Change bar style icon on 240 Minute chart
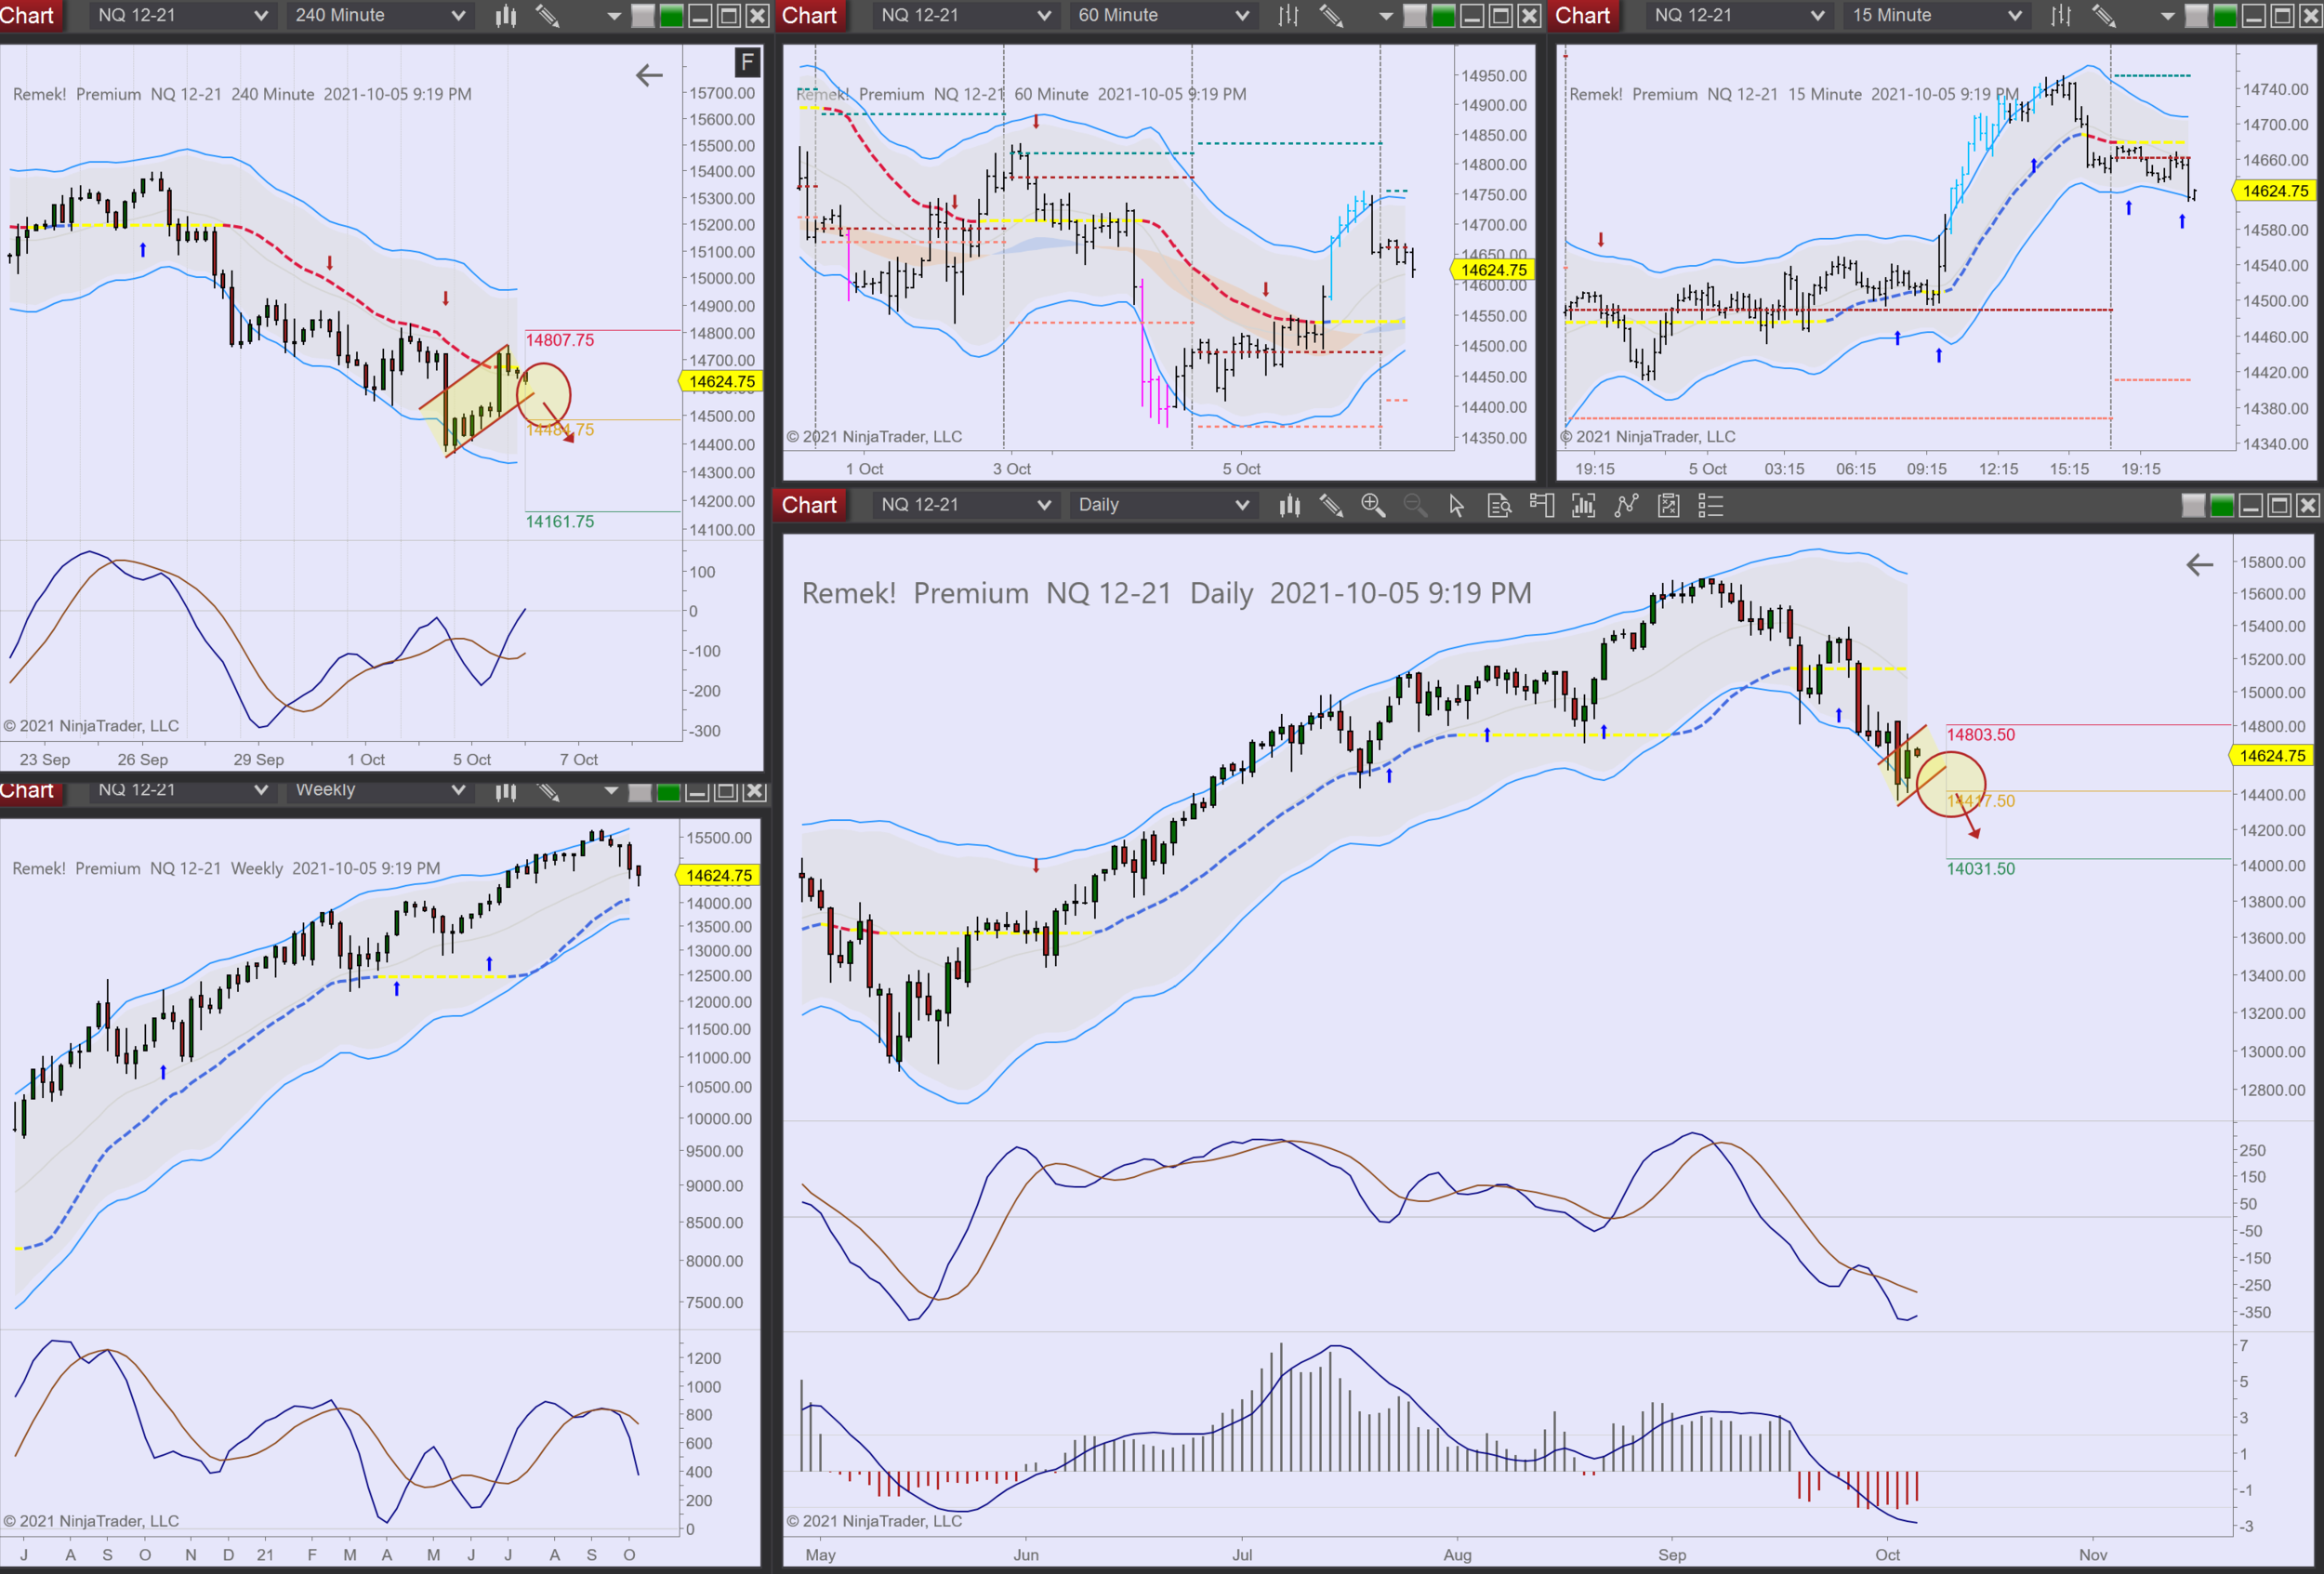The image size is (2324, 1574). (506, 15)
